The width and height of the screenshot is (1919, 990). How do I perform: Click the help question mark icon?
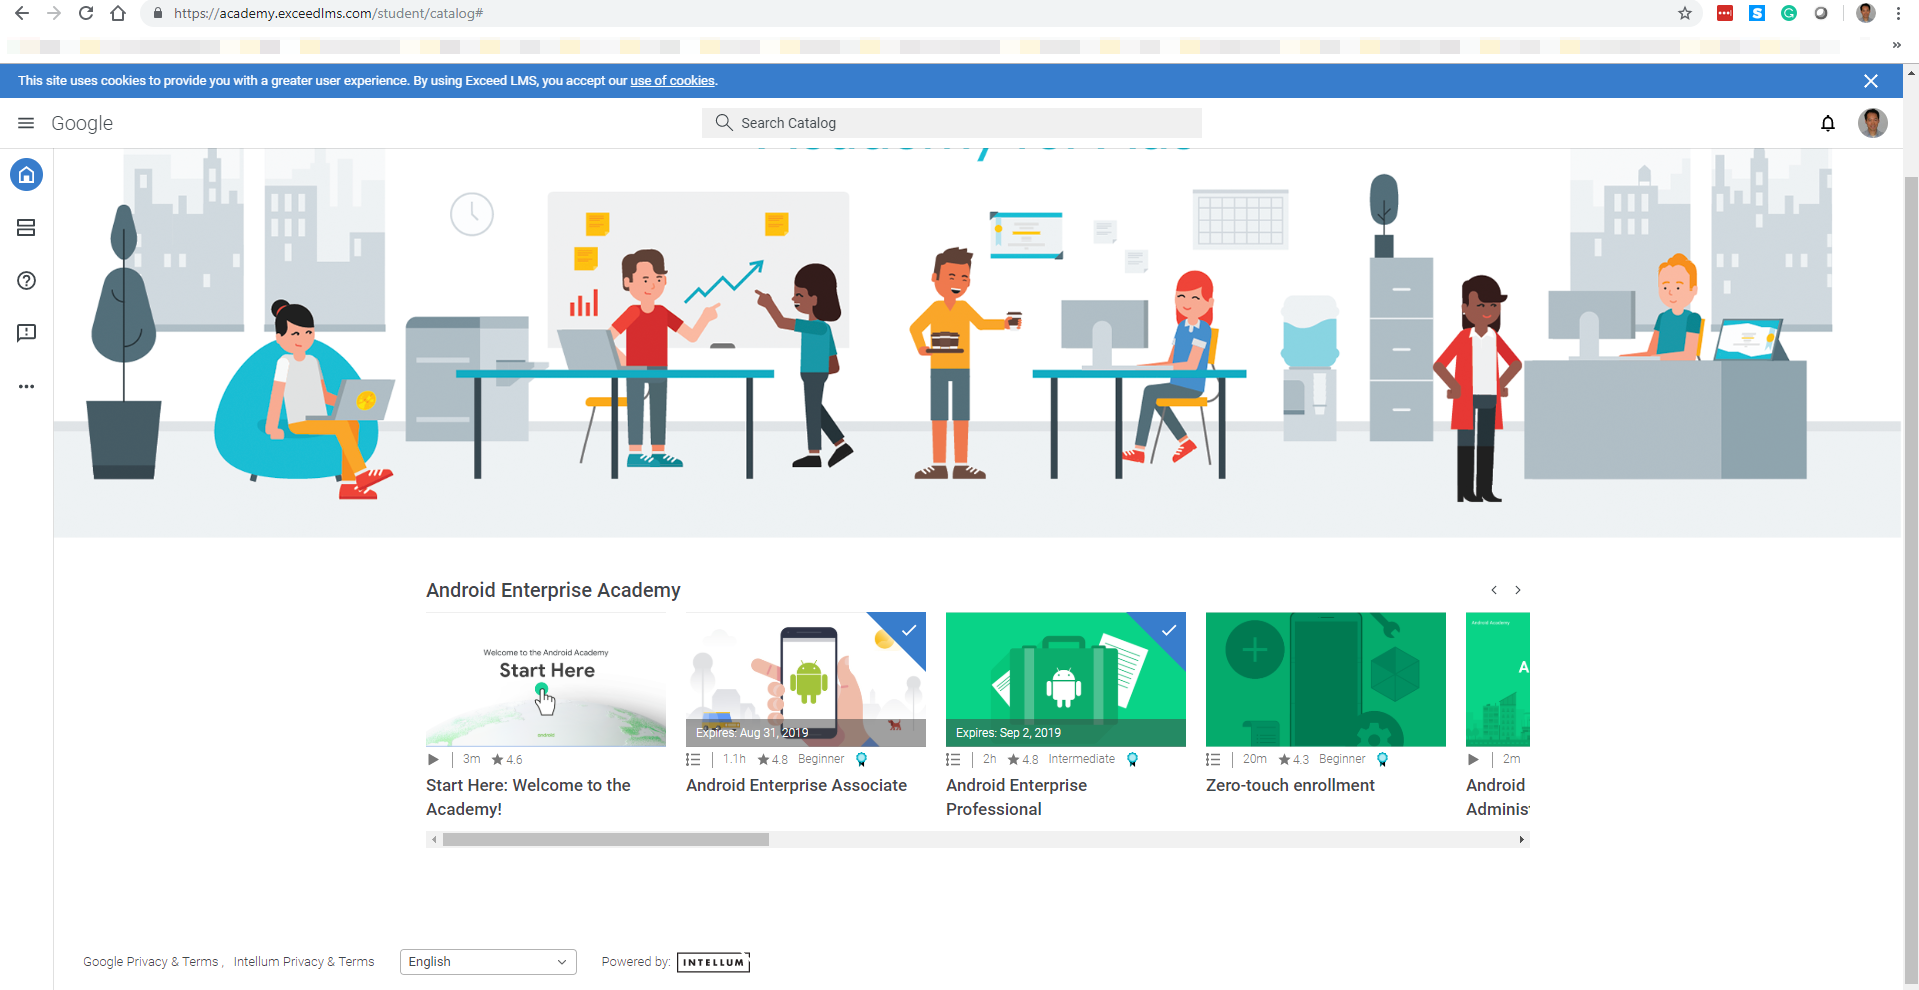27,281
